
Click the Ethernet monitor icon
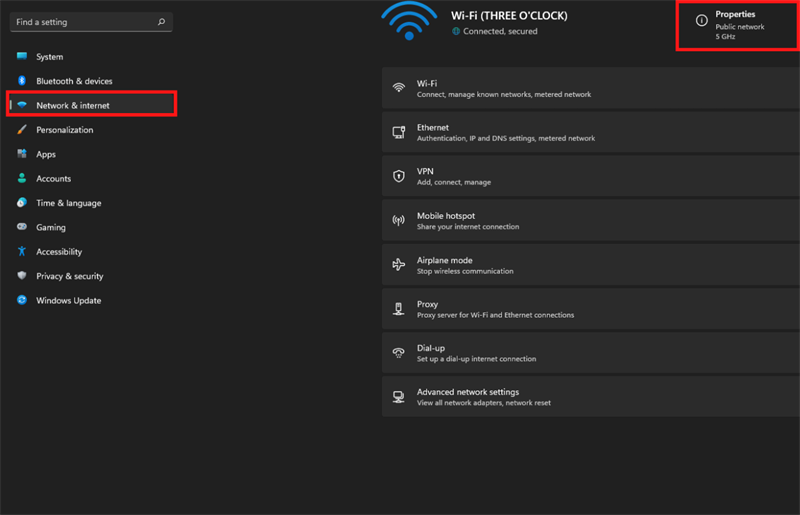399,132
